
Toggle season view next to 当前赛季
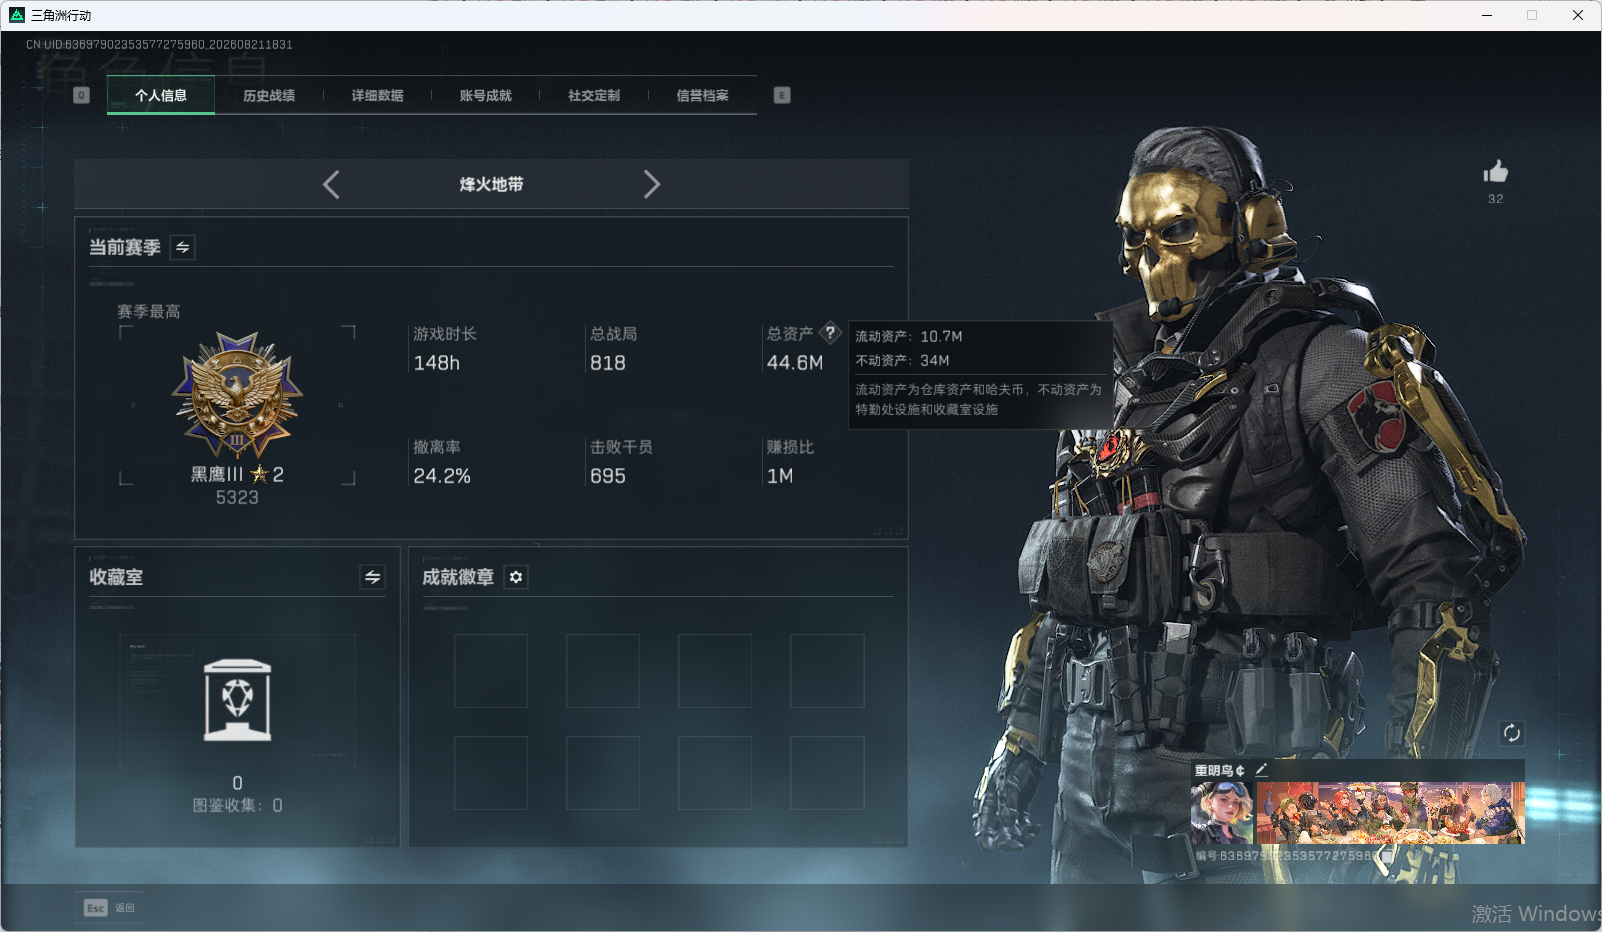[x=183, y=247]
